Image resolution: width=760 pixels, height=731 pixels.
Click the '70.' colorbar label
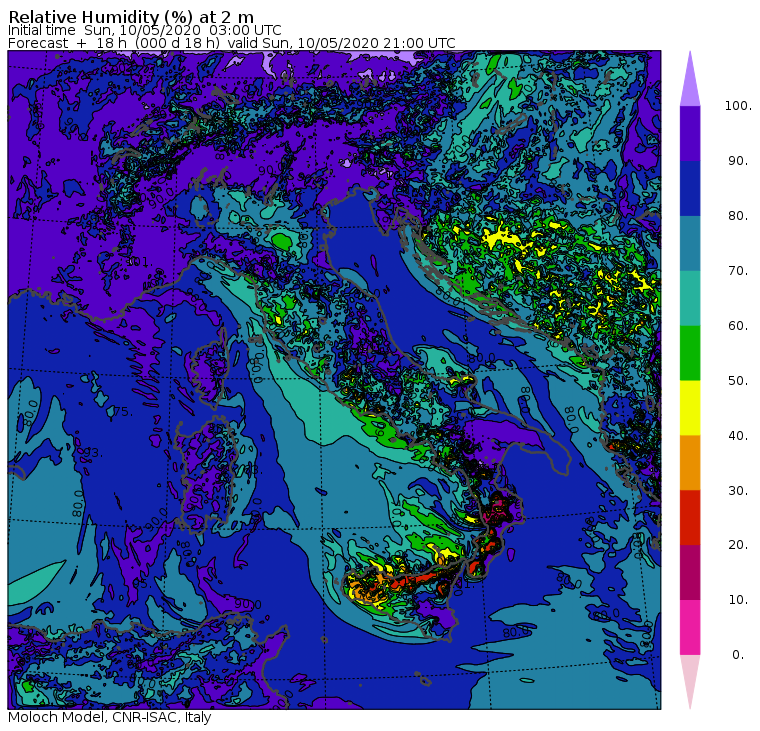coord(738,270)
